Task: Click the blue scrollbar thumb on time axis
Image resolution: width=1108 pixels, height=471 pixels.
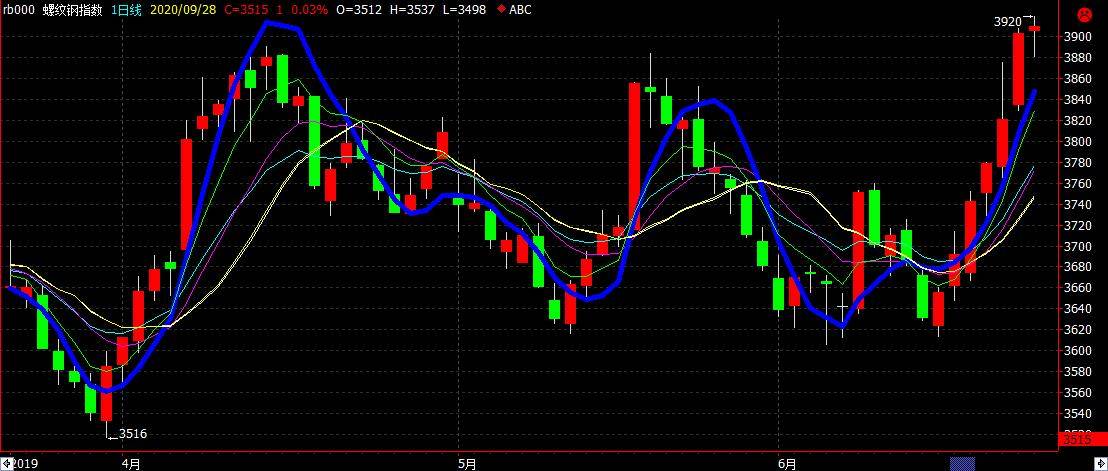Action: point(962,464)
